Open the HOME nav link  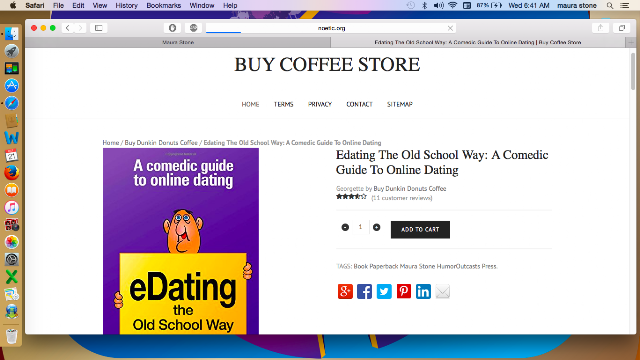click(x=250, y=104)
